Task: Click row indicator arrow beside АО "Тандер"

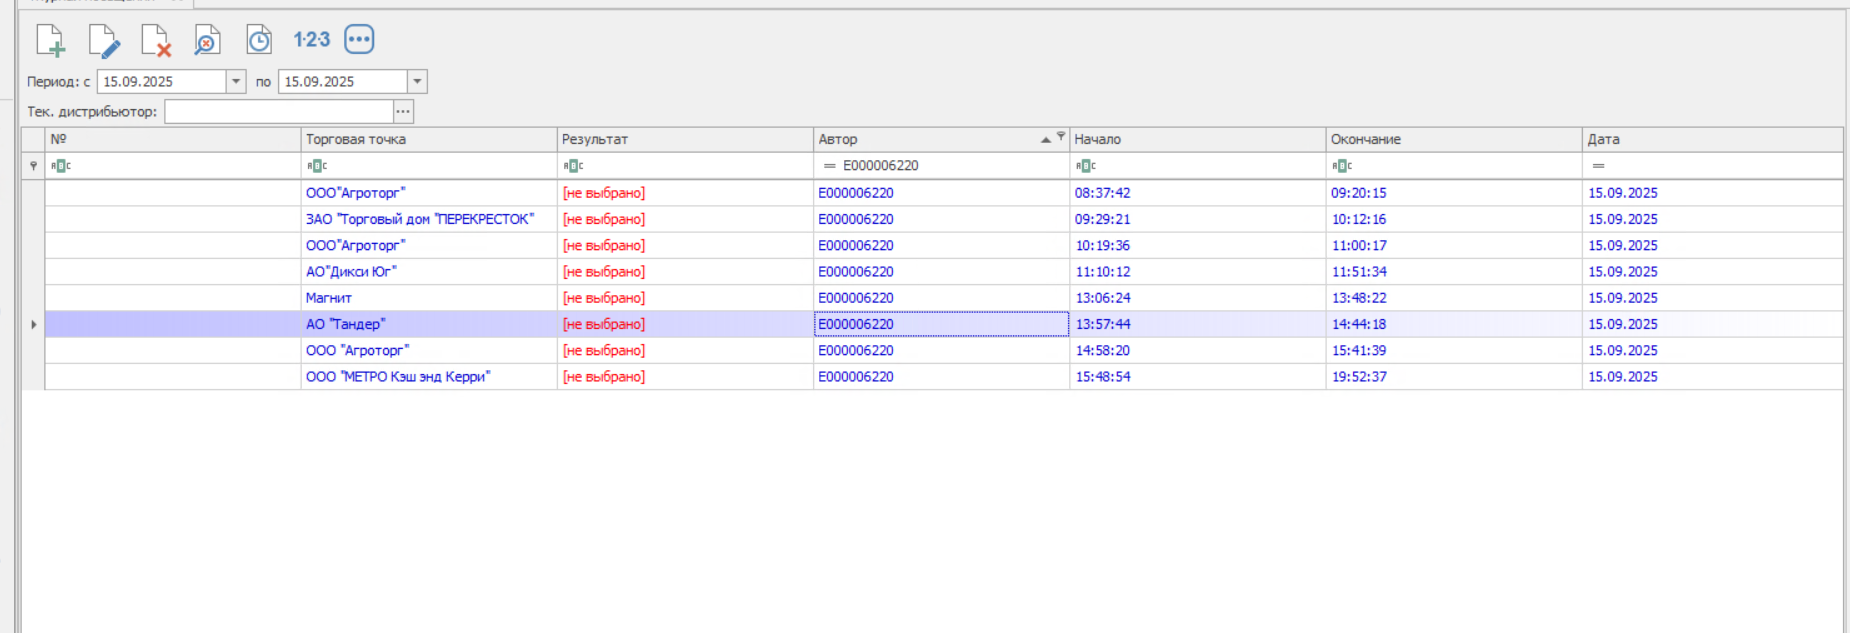Action: coord(33,324)
